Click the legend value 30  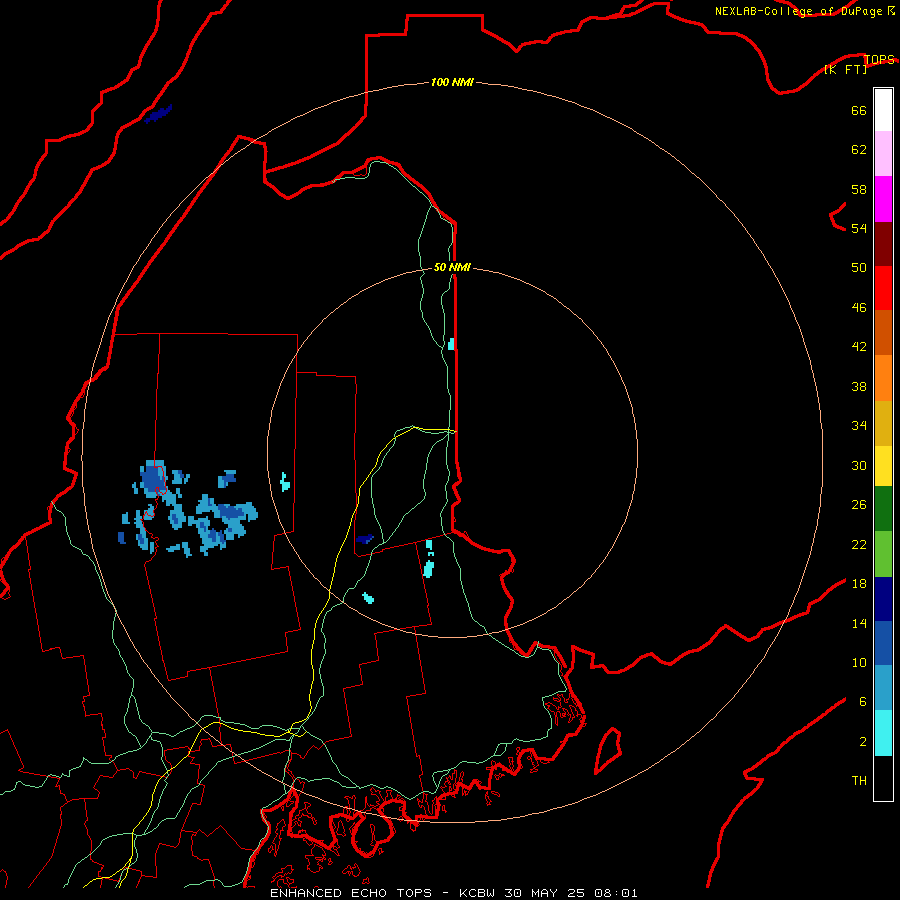point(859,465)
